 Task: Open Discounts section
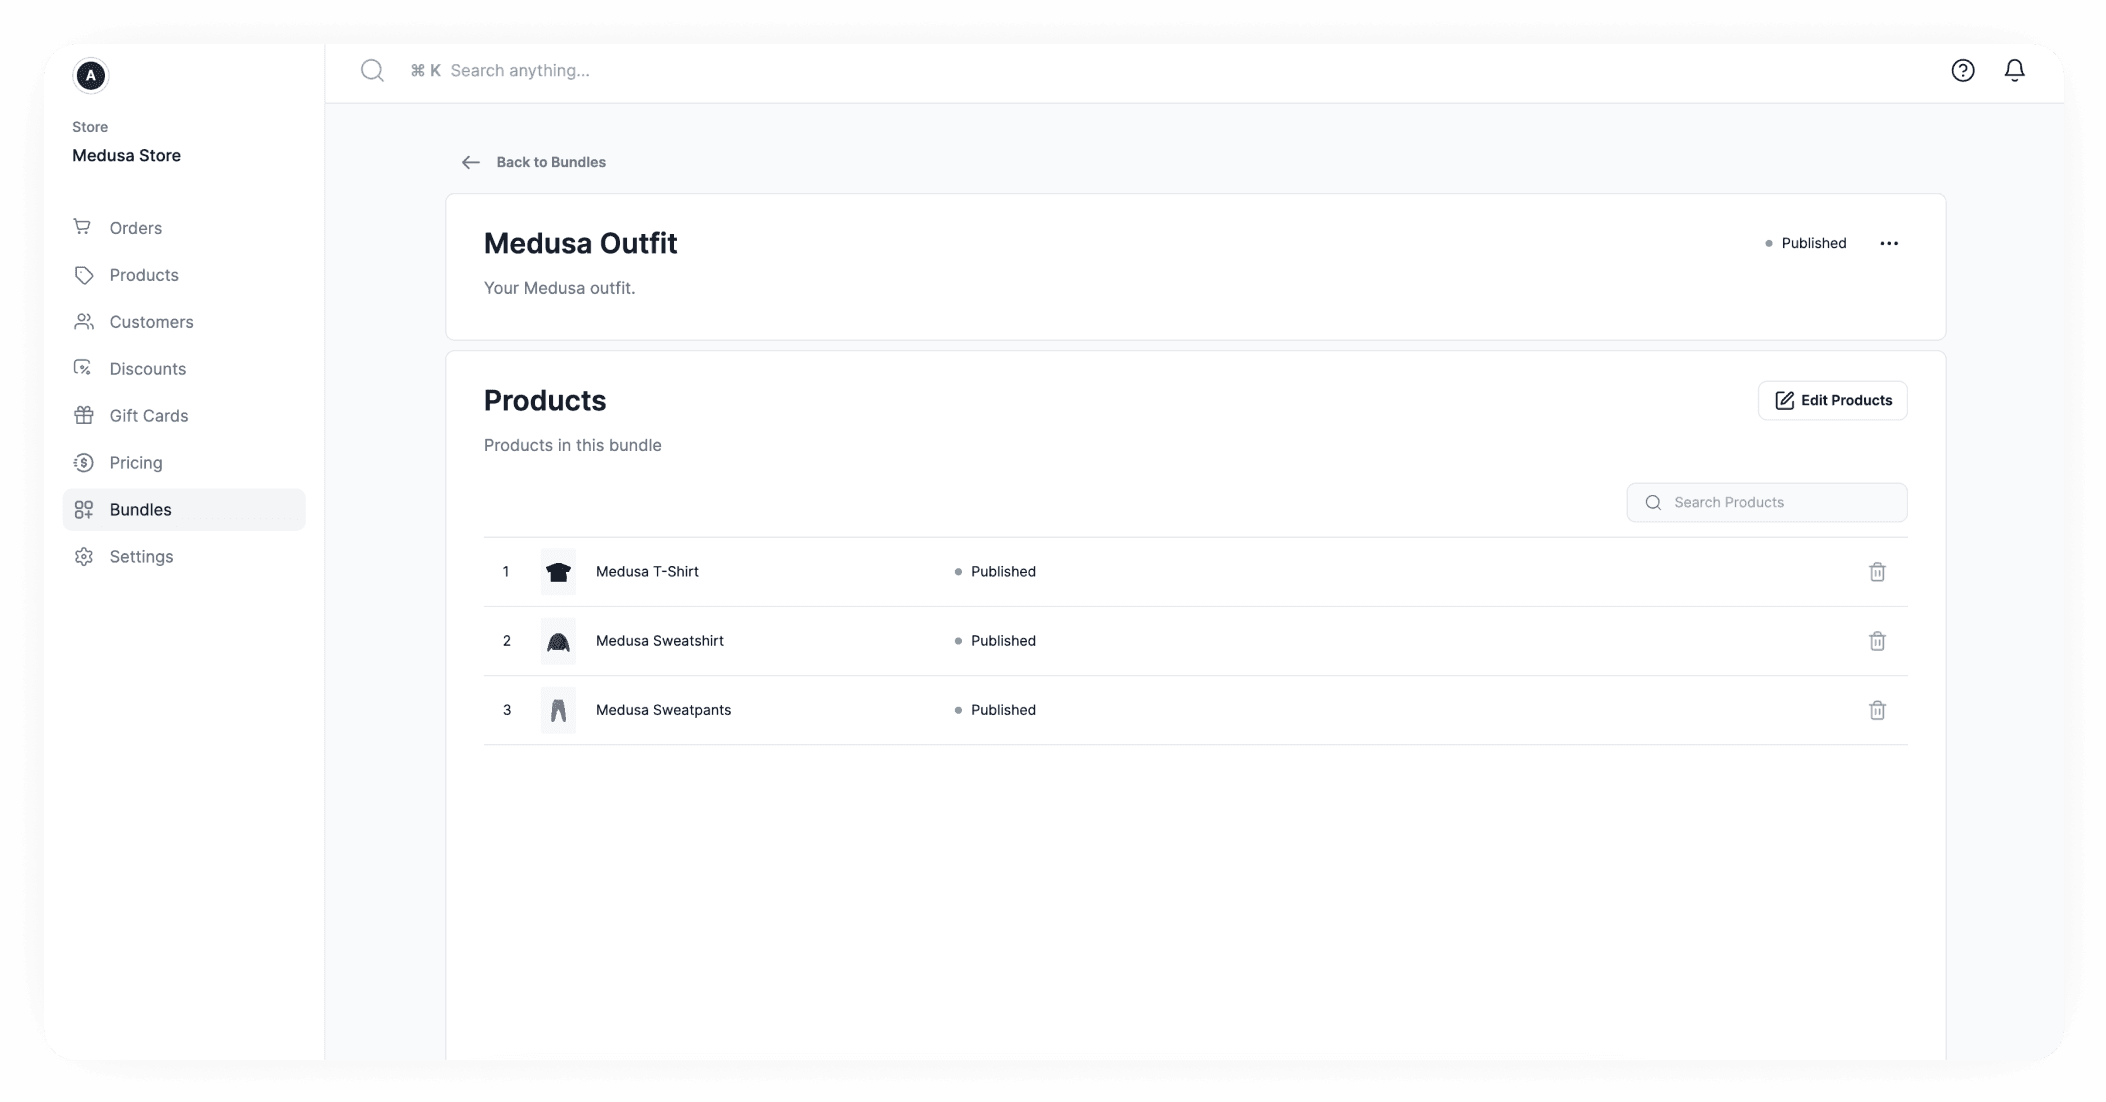[147, 369]
